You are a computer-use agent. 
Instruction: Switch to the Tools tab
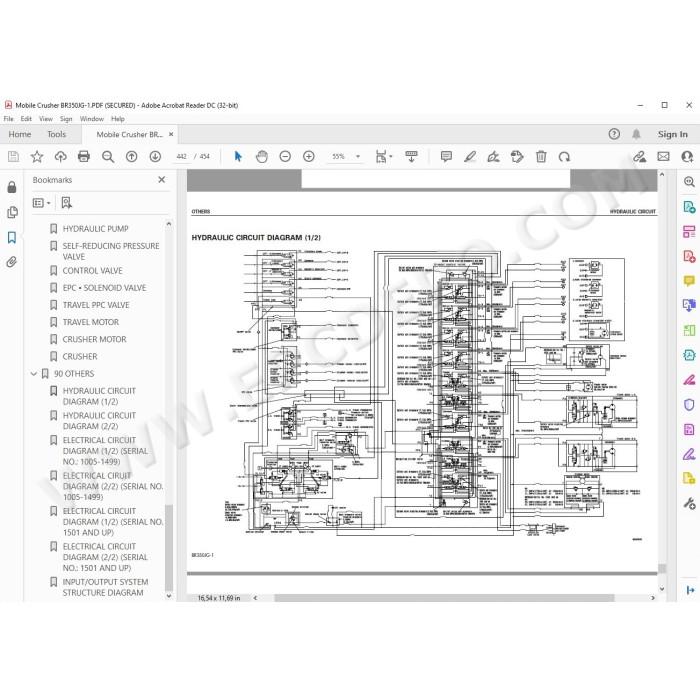[56, 134]
